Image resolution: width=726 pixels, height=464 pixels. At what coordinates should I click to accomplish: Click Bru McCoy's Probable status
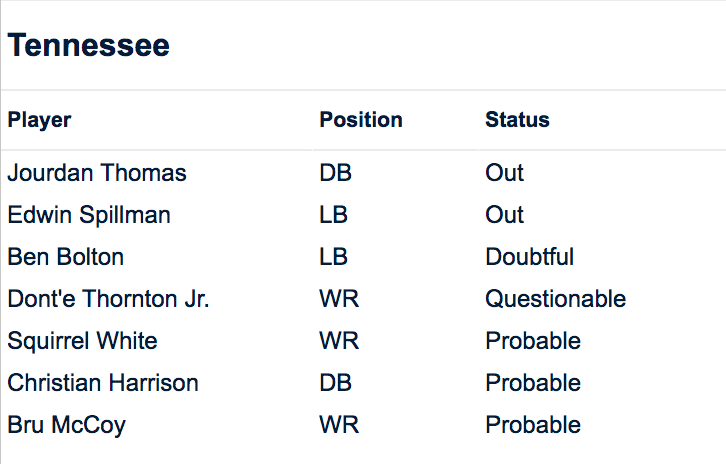[533, 425]
